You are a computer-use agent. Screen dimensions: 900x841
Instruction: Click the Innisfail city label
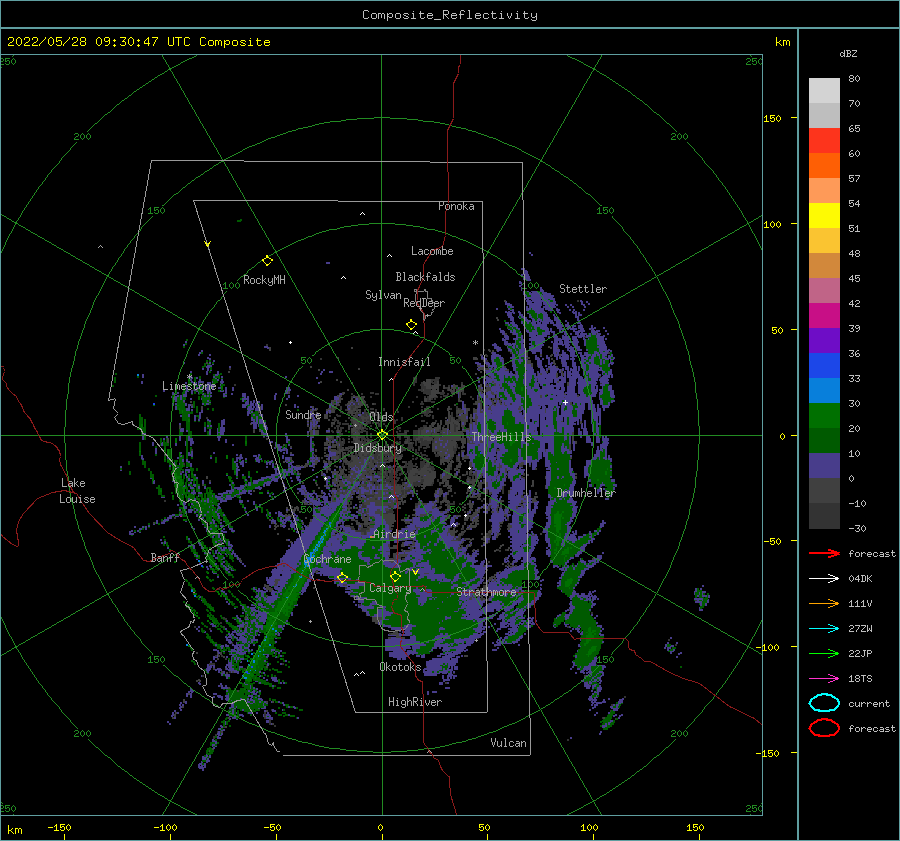(404, 362)
